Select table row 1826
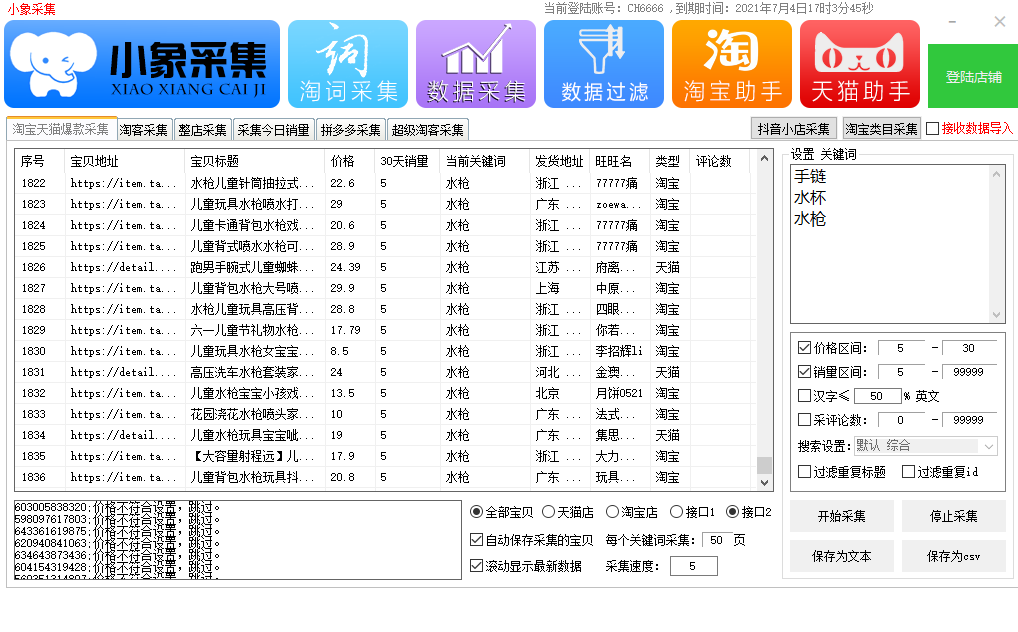The width and height of the screenshot is (1018, 632). pyautogui.click(x=386, y=267)
